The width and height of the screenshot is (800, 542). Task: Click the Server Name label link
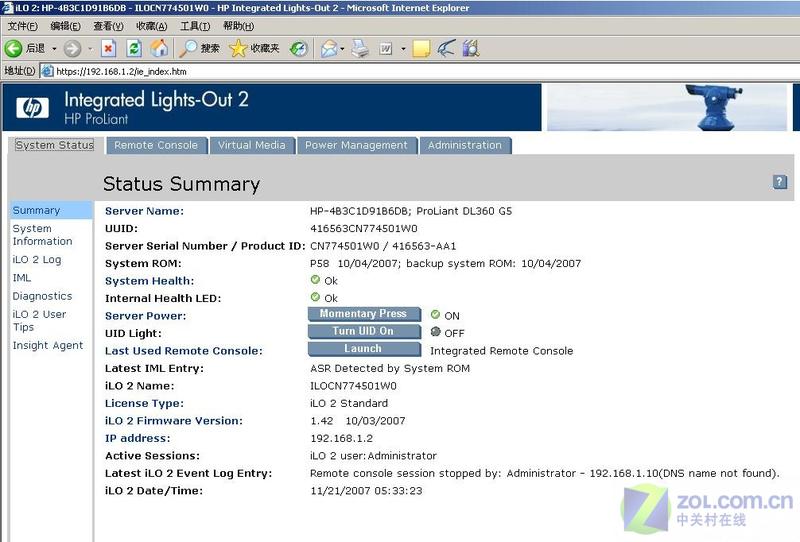coord(144,211)
